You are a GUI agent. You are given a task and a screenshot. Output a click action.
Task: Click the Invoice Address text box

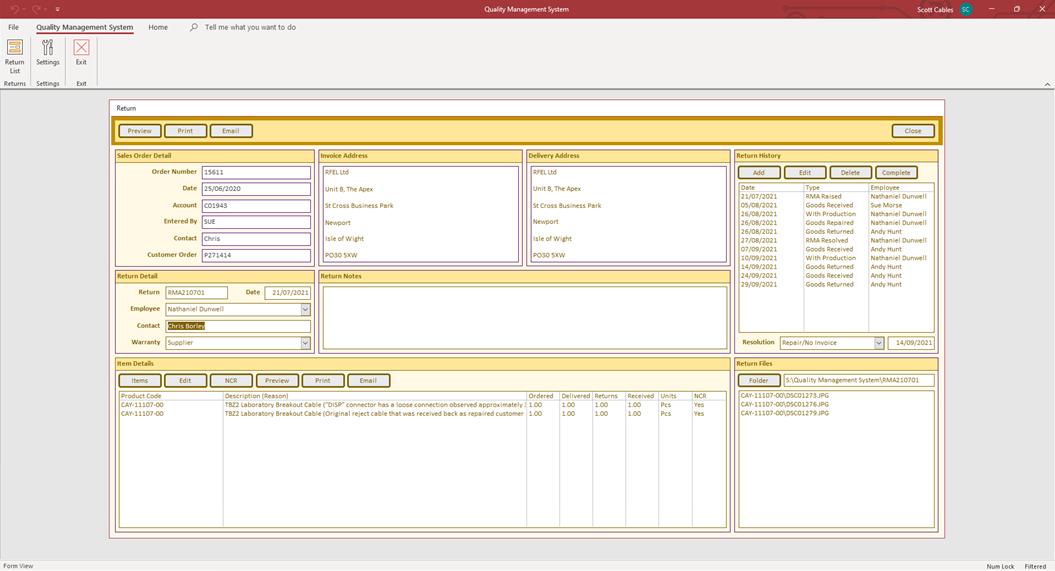421,214
